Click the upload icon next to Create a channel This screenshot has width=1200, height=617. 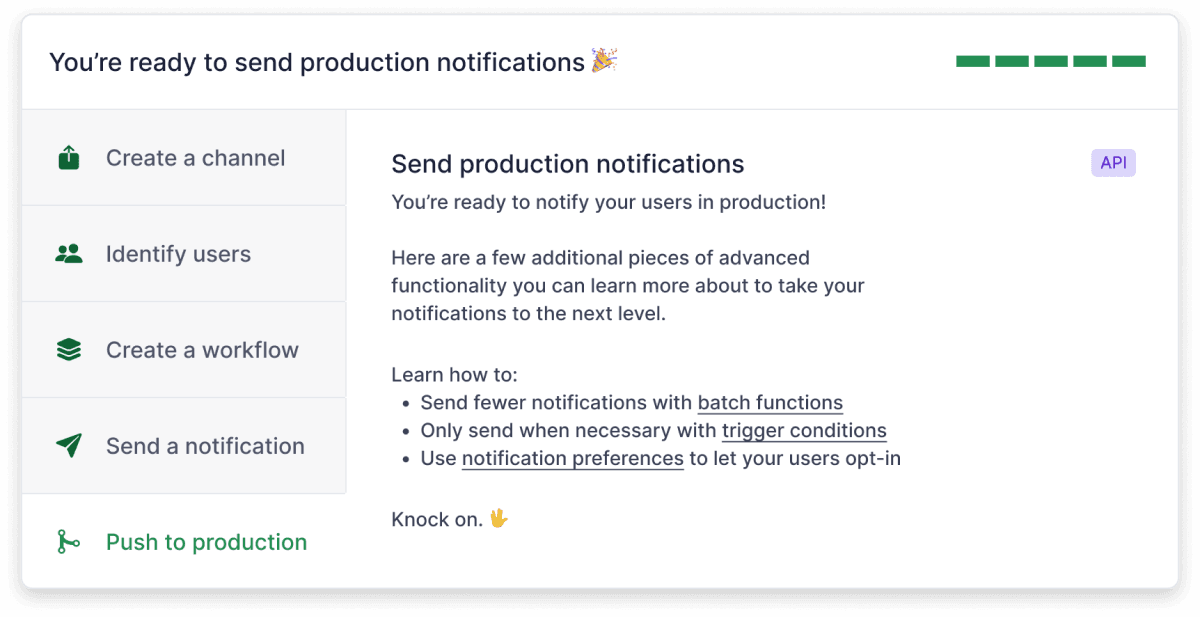point(69,157)
